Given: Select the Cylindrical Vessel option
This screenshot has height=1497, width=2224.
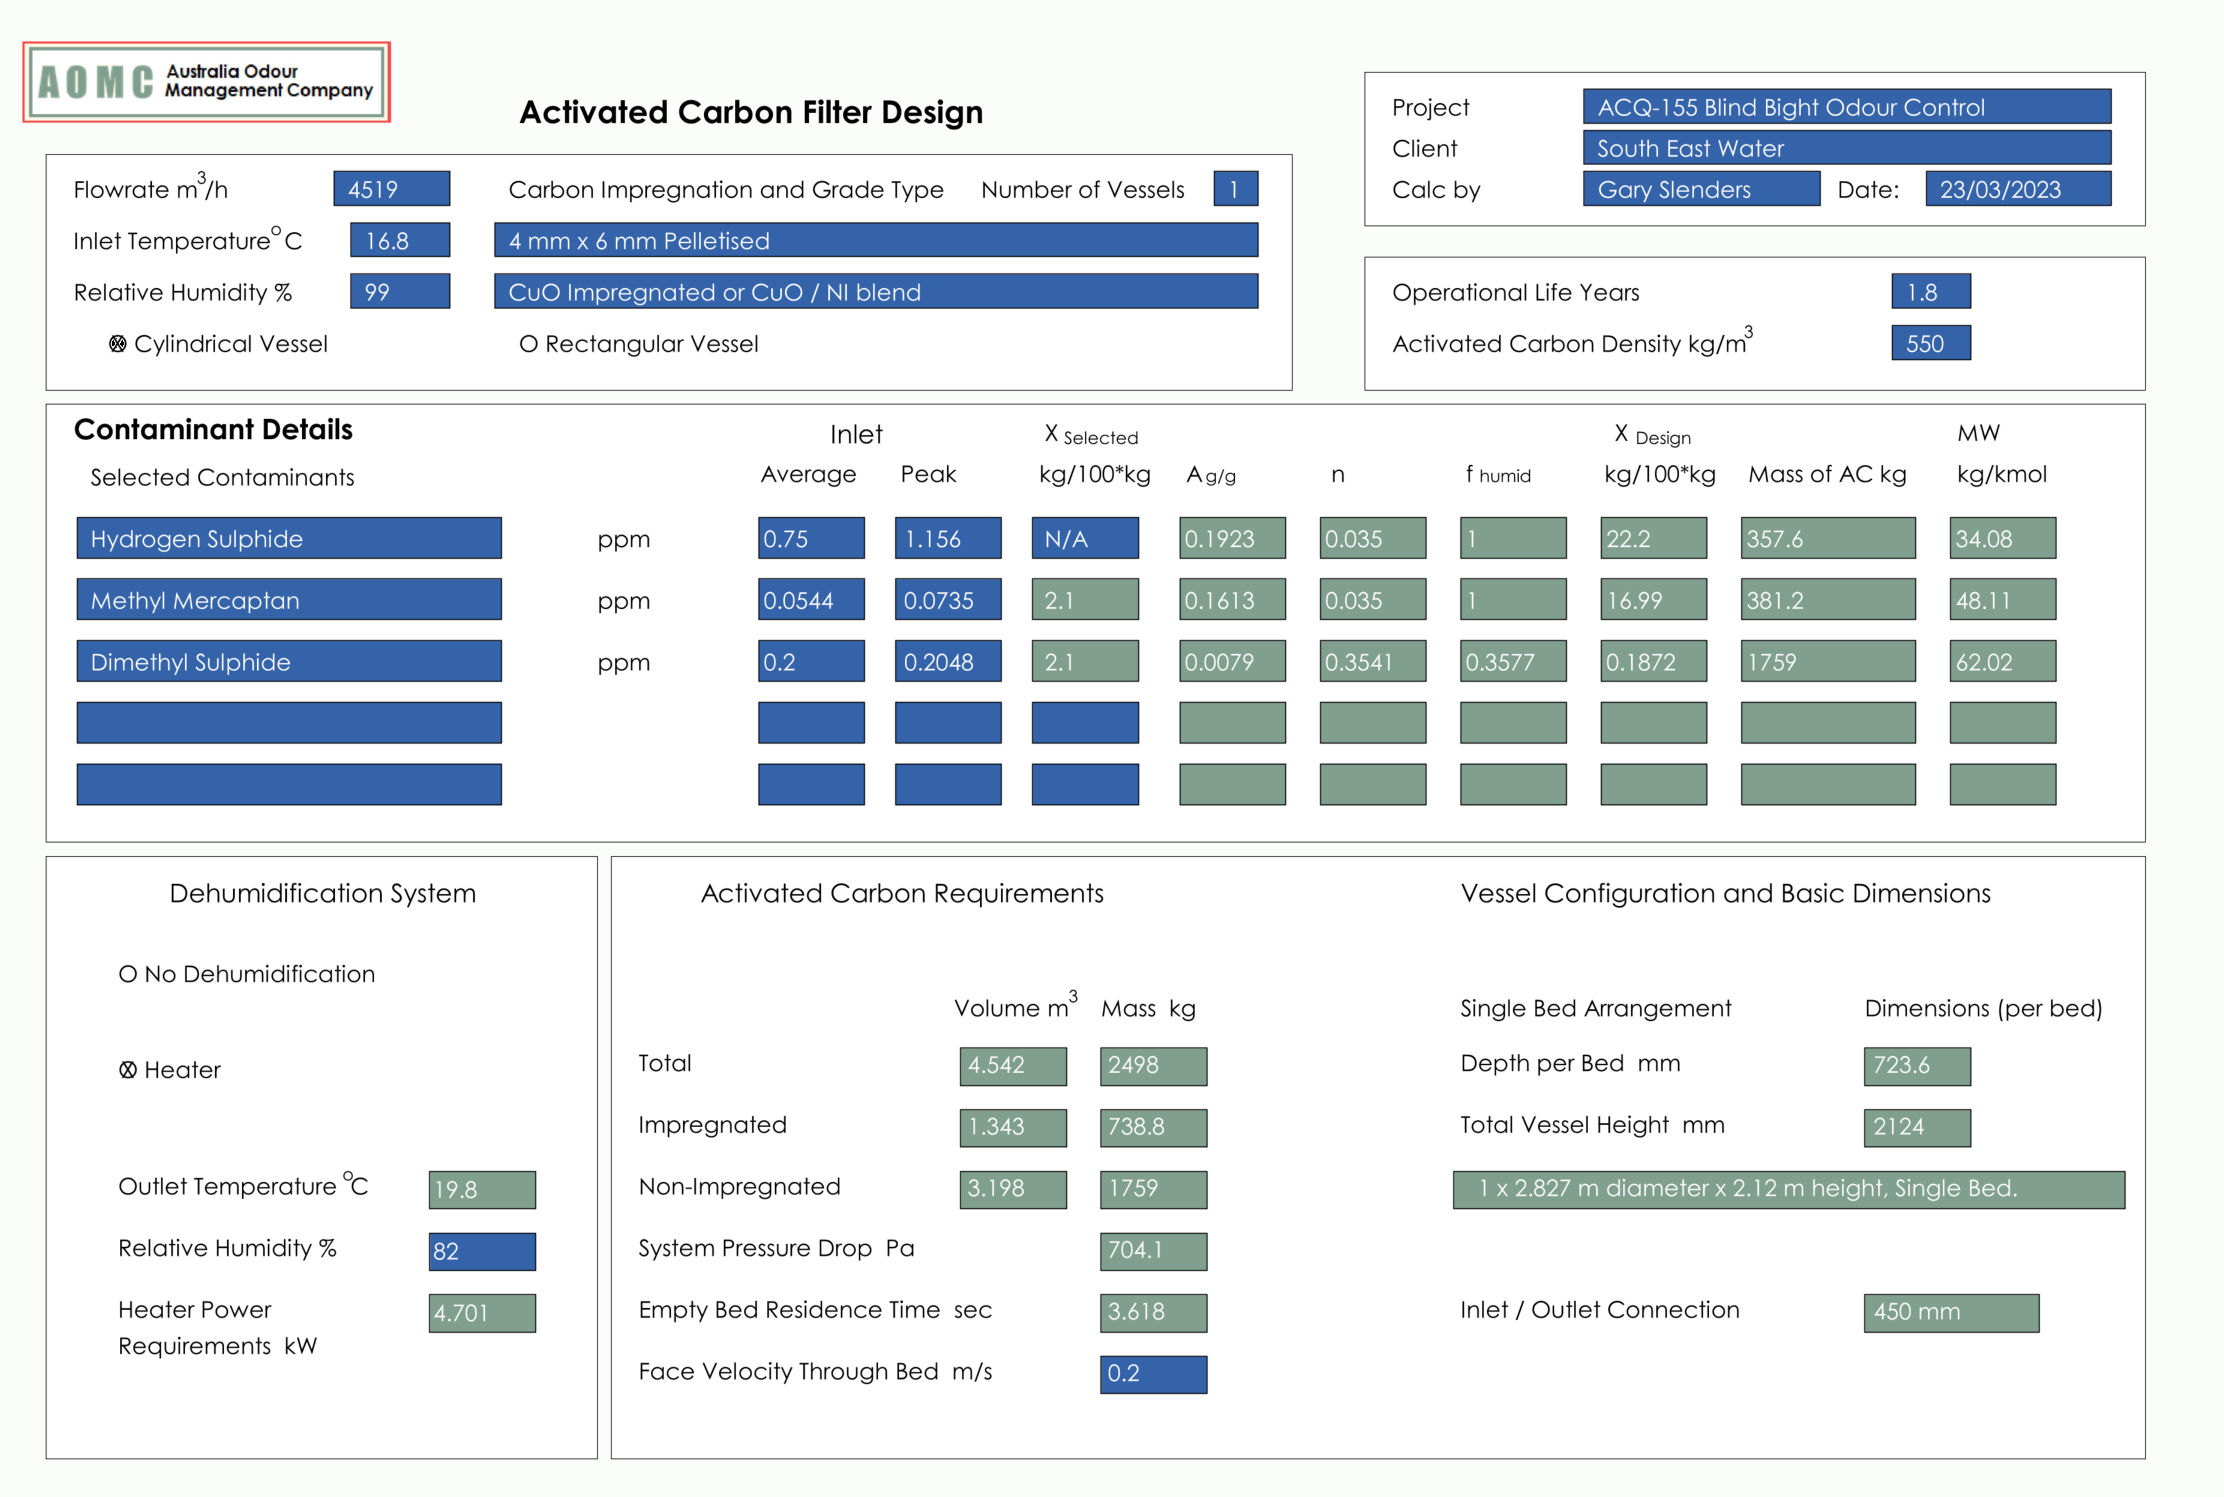Looking at the screenshot, I should click(117, 343).
